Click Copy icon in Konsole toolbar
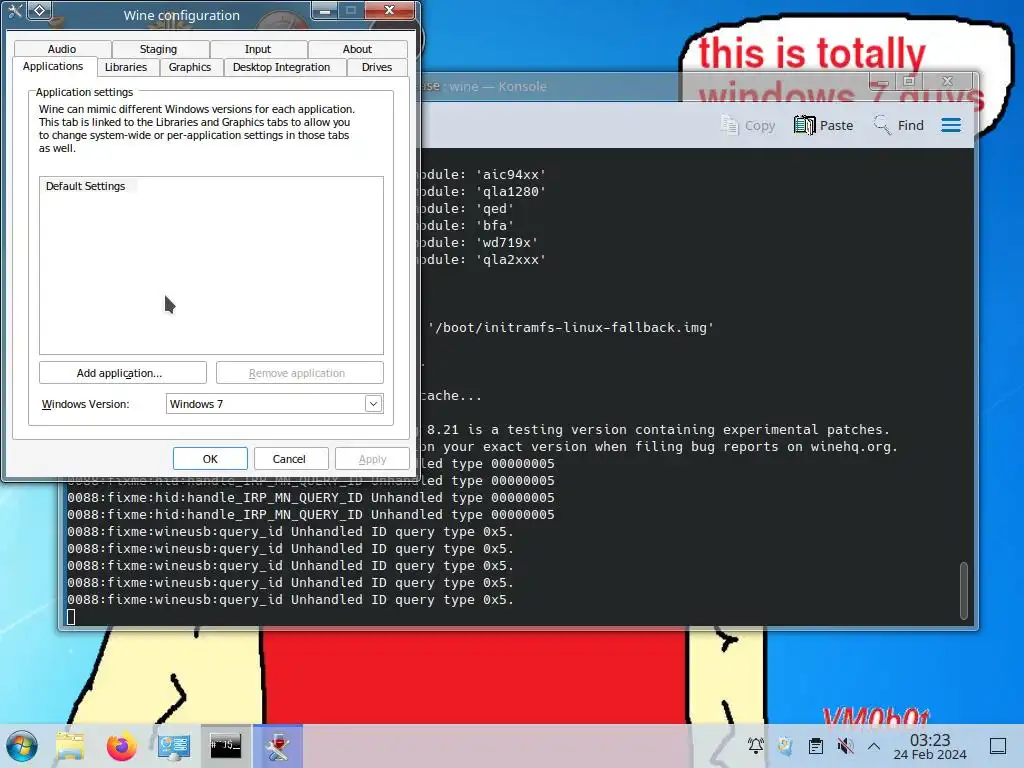 (748, 125)
